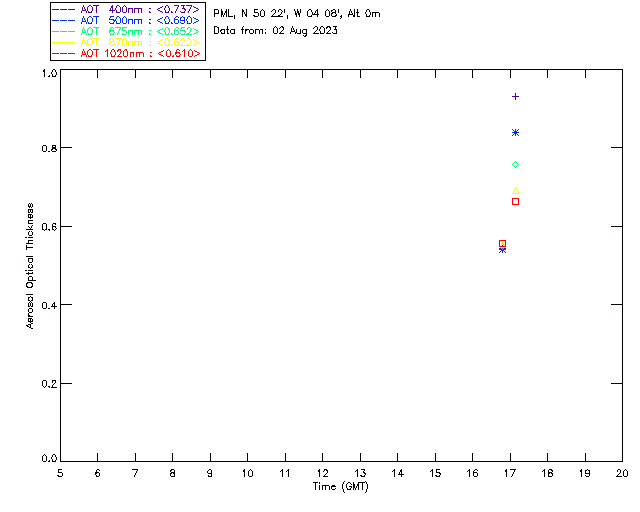Click the x-axis tick label 19
Image resolution: width=640 pixels, height=512 pixels.
point(585,473)
